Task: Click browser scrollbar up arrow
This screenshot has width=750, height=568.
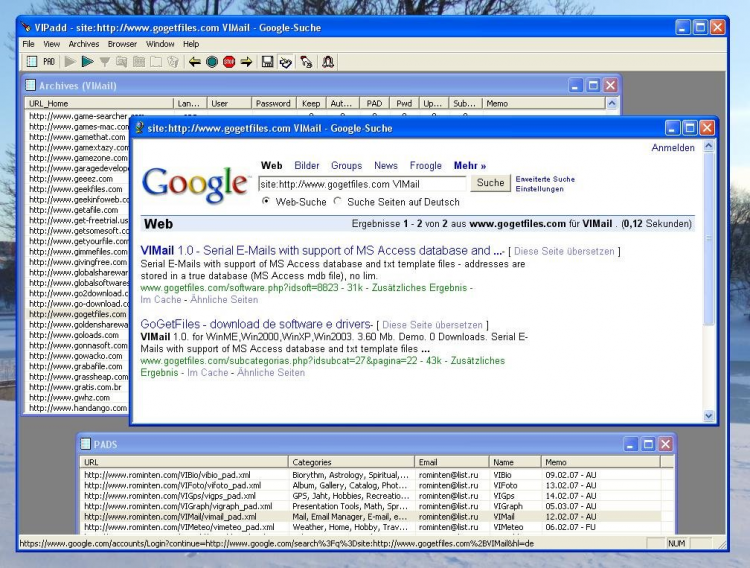Action: (x=708, y=146)
